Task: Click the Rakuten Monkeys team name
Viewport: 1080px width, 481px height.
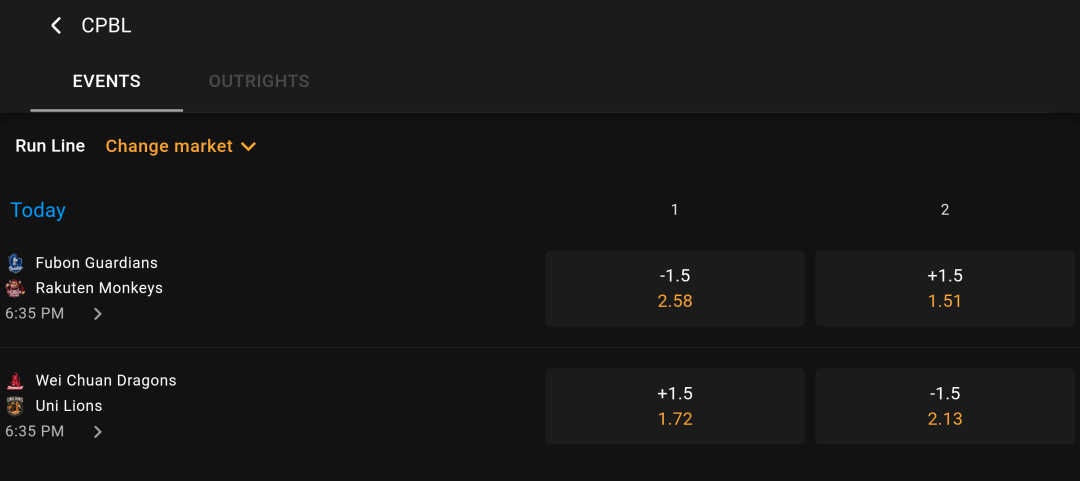Action: pos(99,288)
